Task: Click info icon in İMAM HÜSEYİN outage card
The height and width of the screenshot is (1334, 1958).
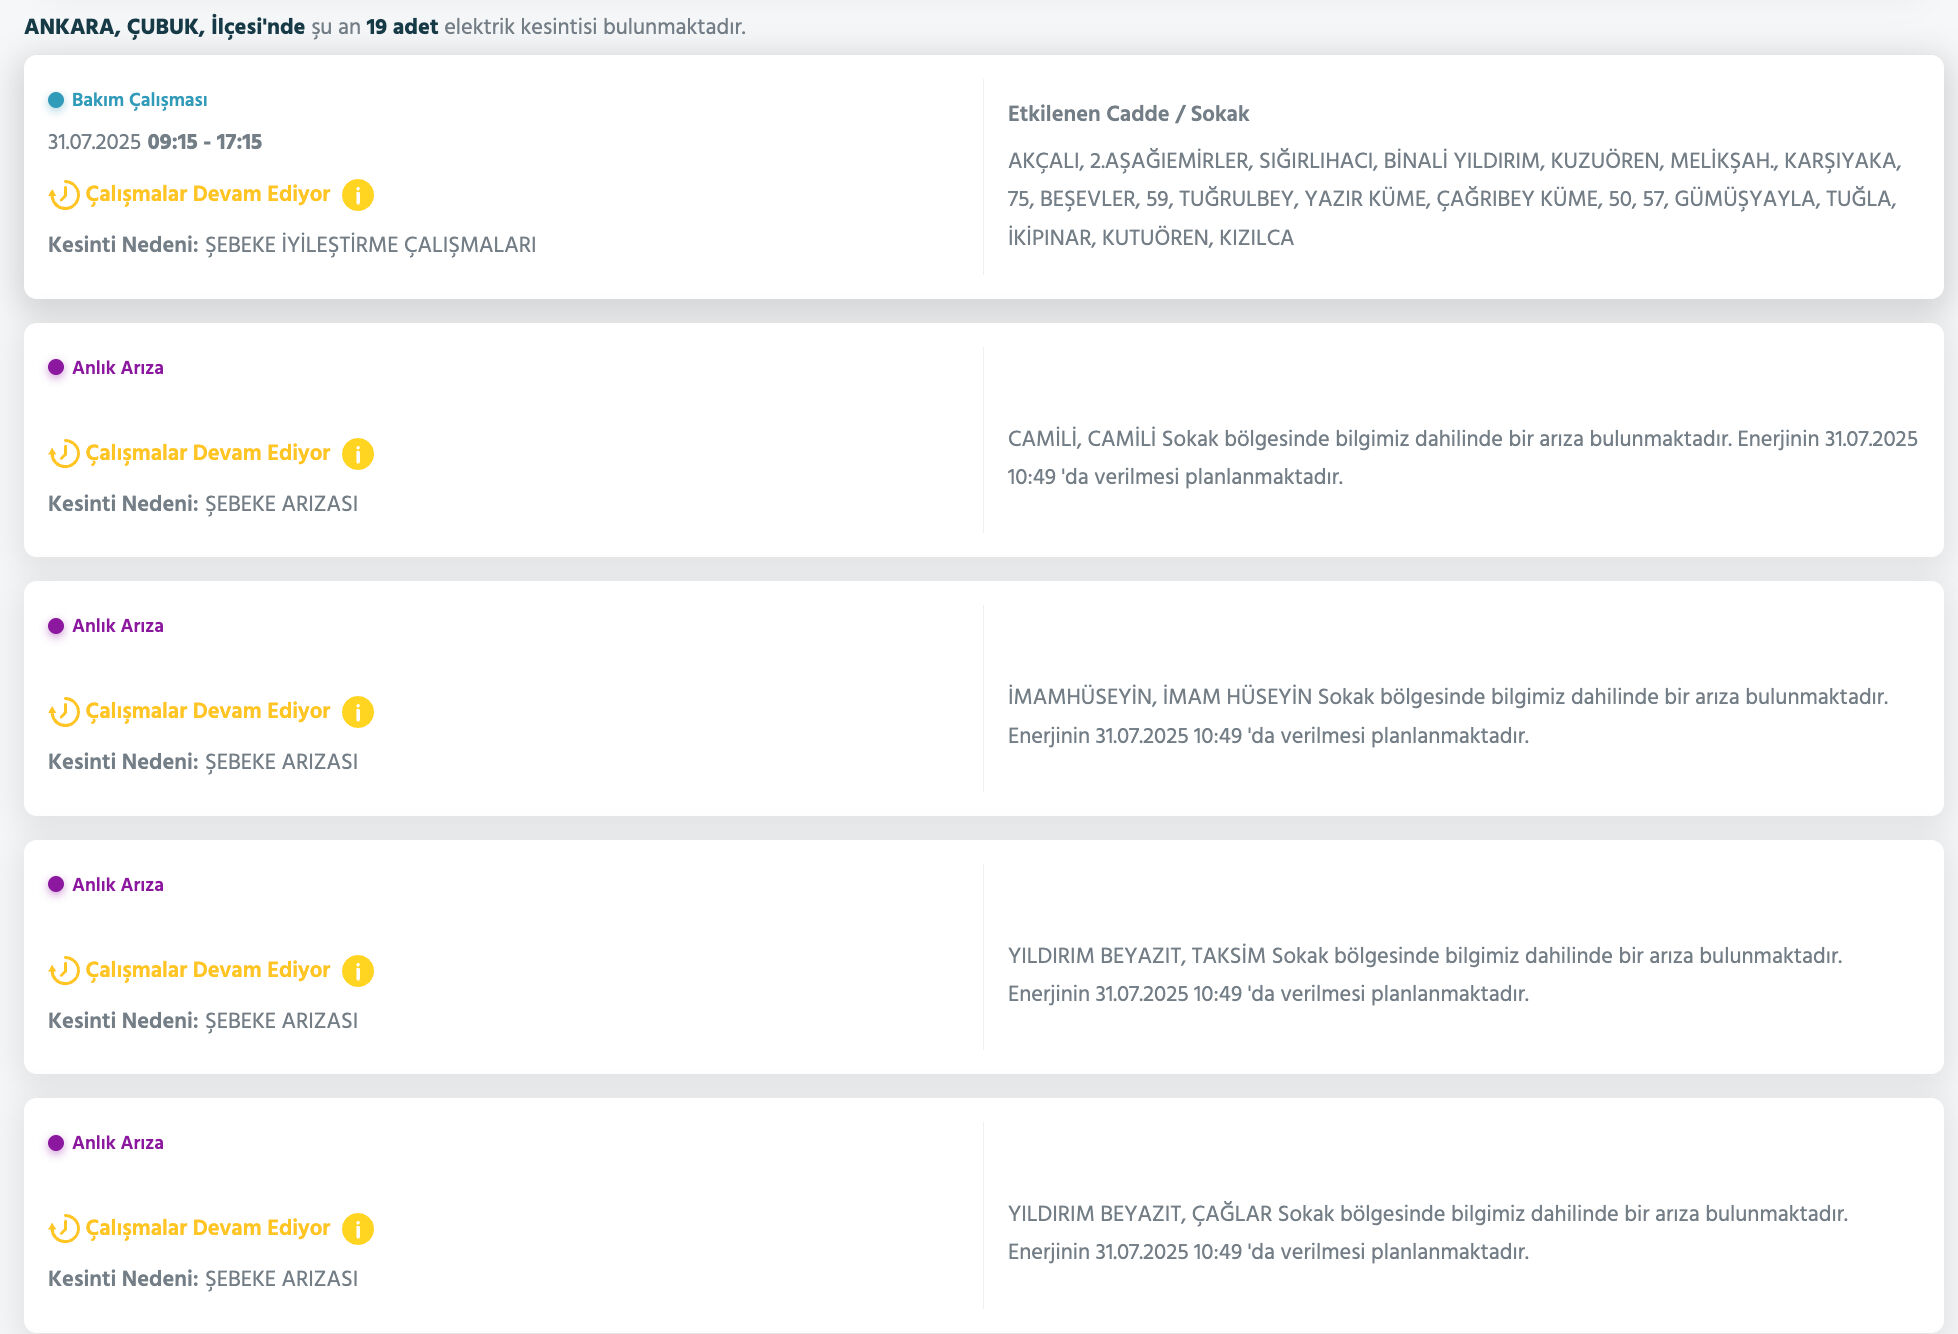Action: click(x=357, y=712)
